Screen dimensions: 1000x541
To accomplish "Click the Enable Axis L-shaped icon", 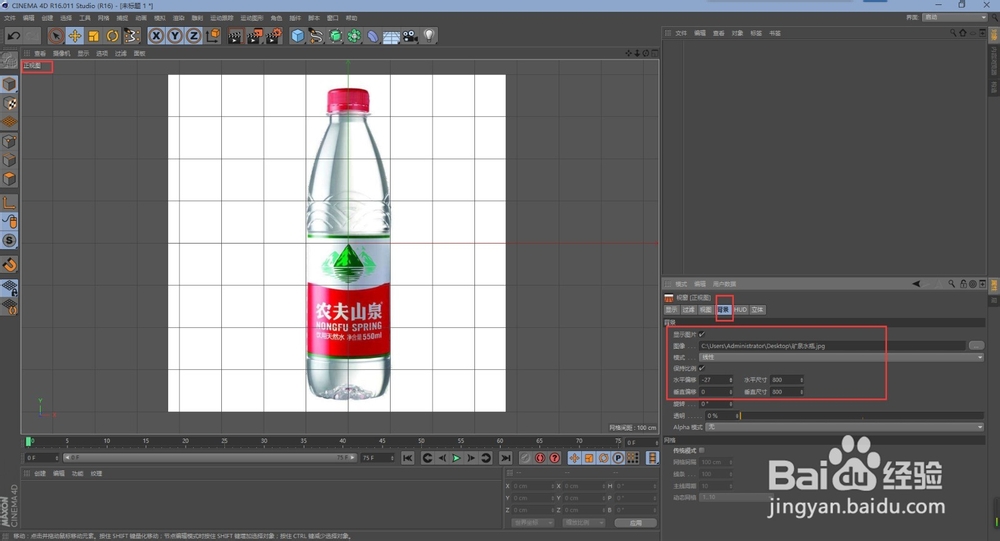I will [9, 203].
